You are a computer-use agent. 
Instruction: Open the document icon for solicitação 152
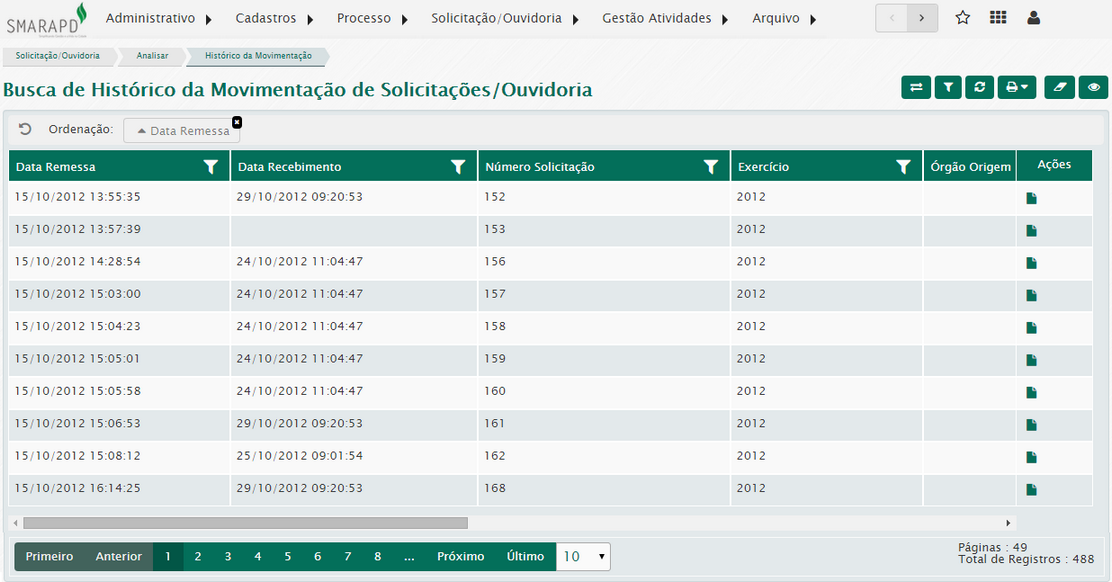point(1031,198)
